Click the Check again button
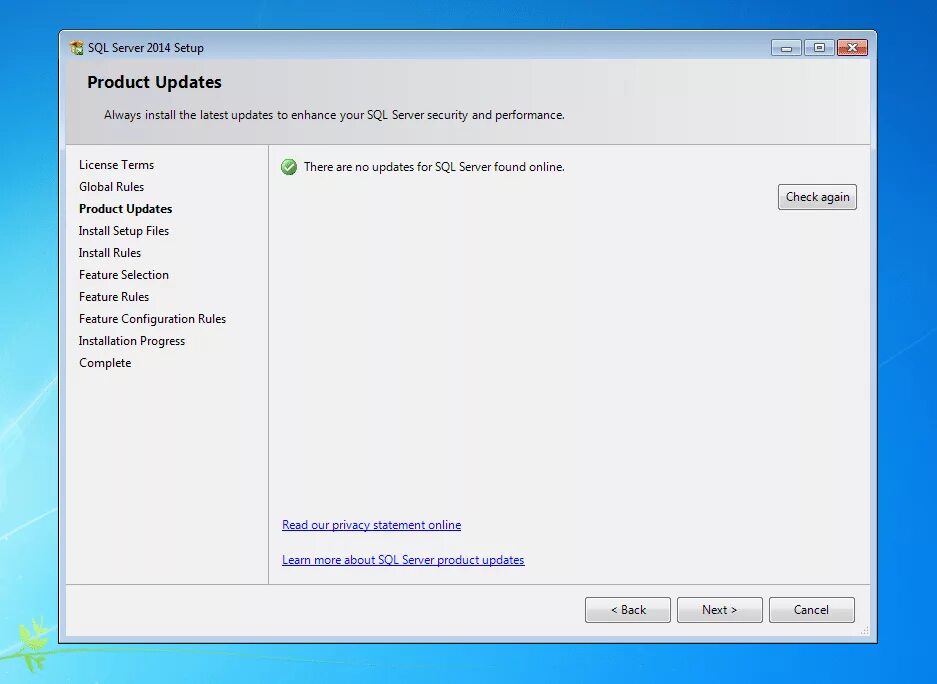The width and height of the screenshot is (937, 684). click(817, 197)
